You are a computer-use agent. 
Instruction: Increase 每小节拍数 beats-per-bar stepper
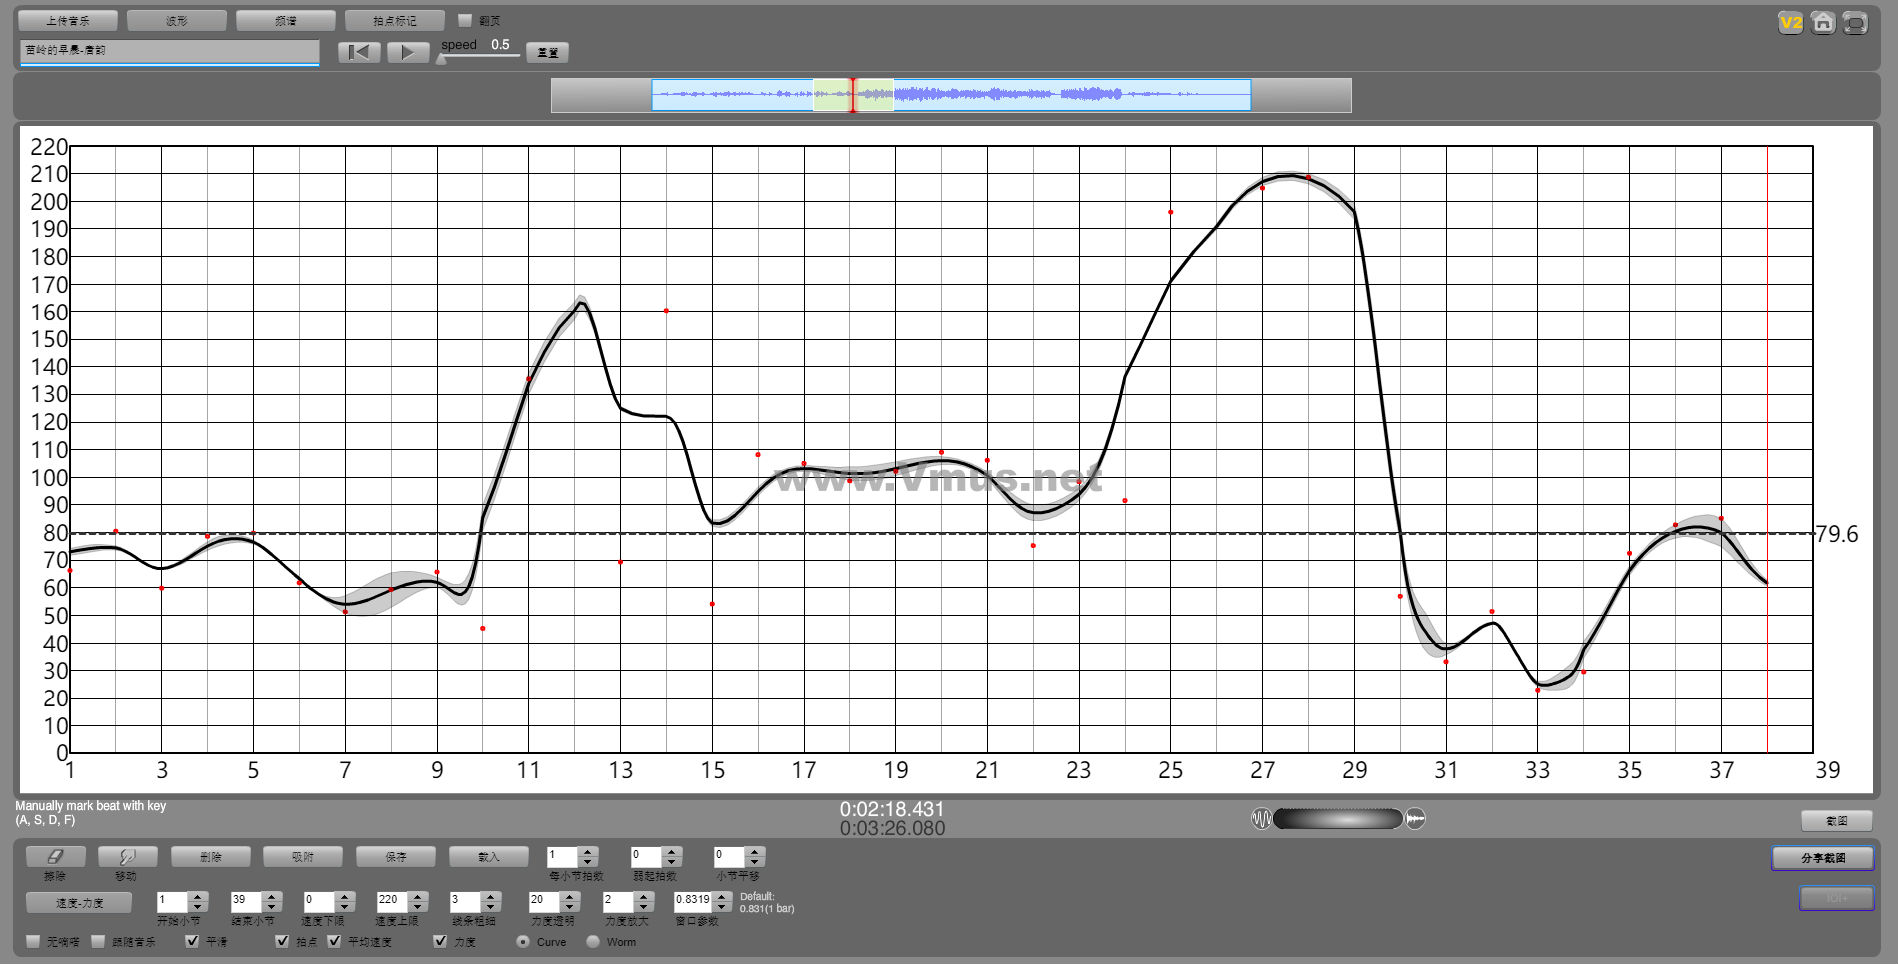pos(588,852)
